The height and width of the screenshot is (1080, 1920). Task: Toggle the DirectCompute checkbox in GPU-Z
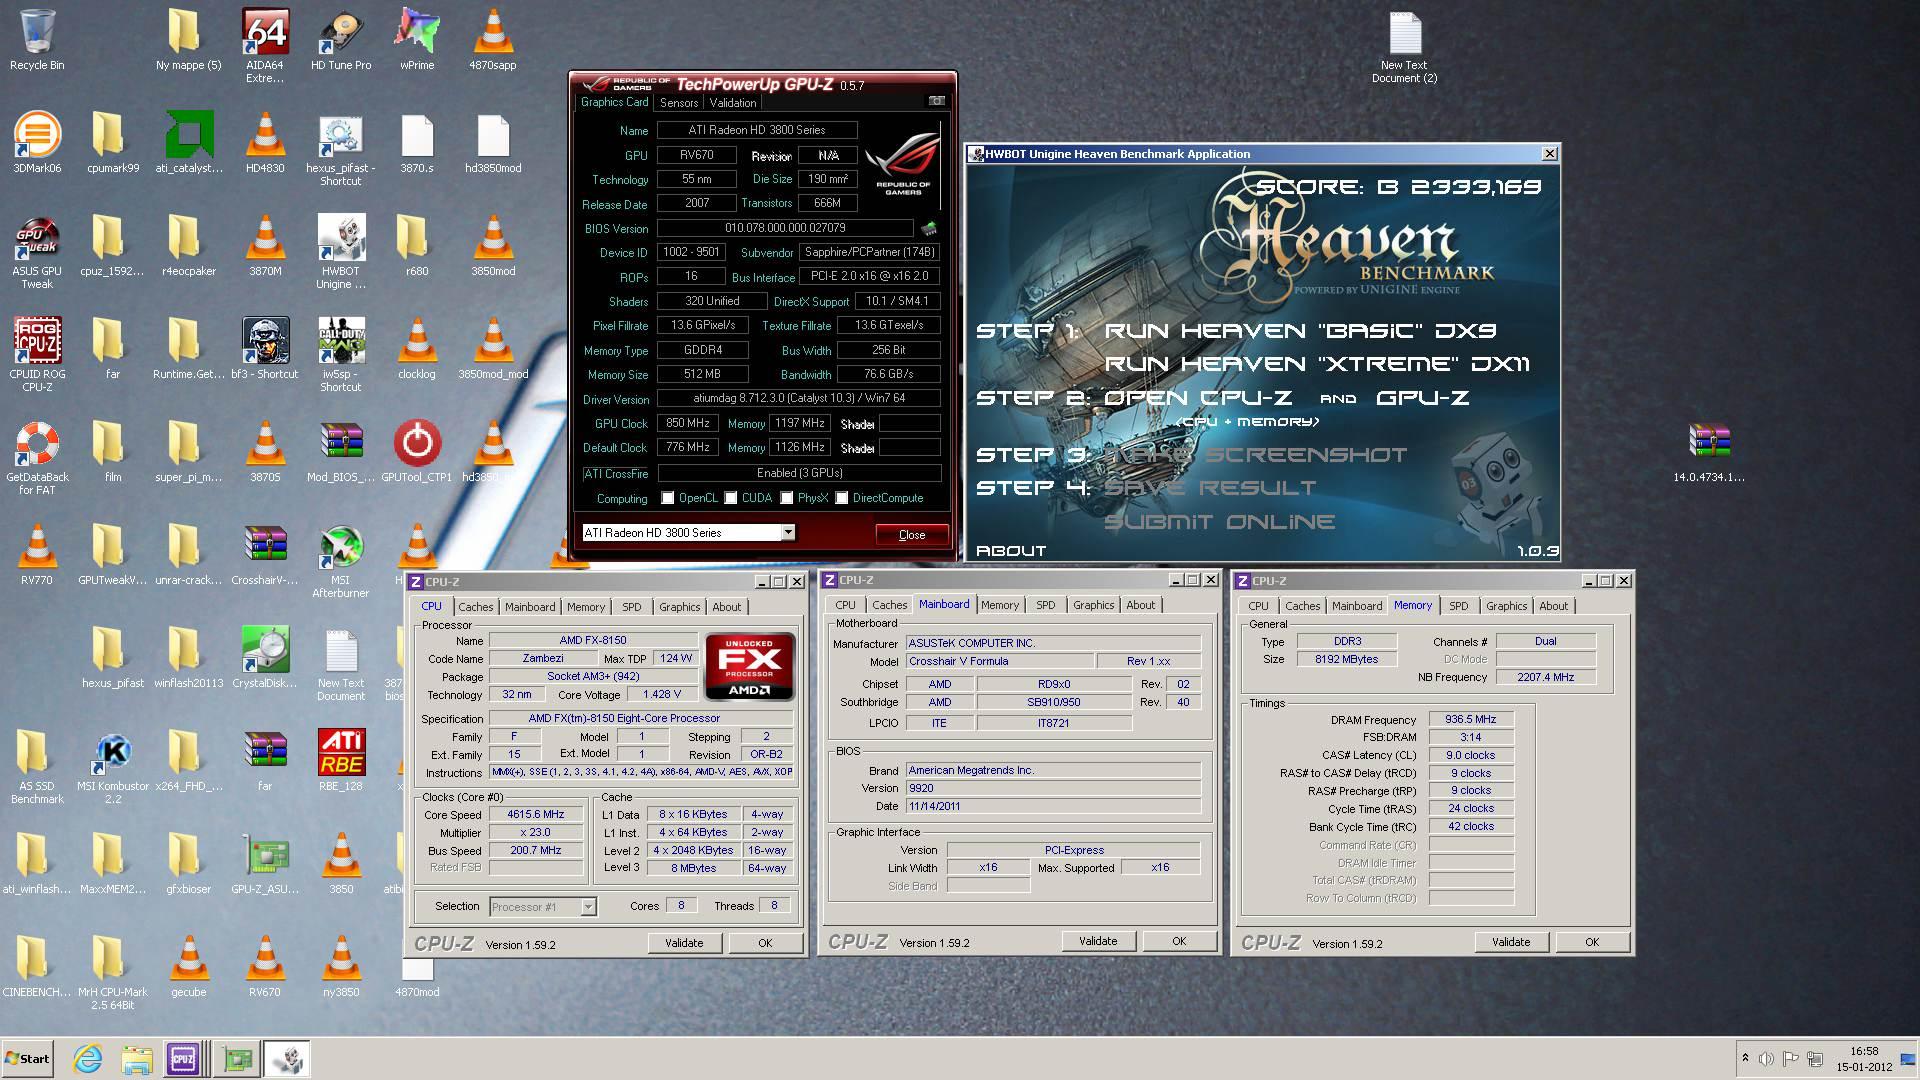click(842, 498)
